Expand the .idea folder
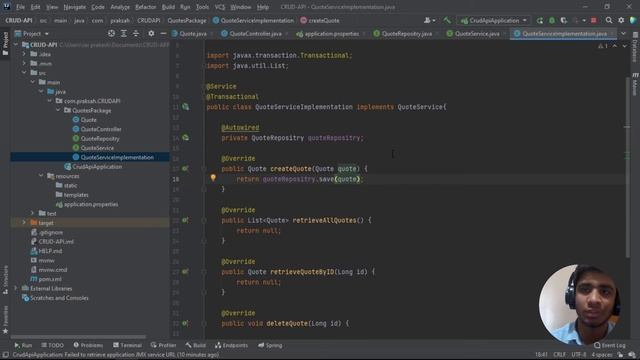 [24, 54]
